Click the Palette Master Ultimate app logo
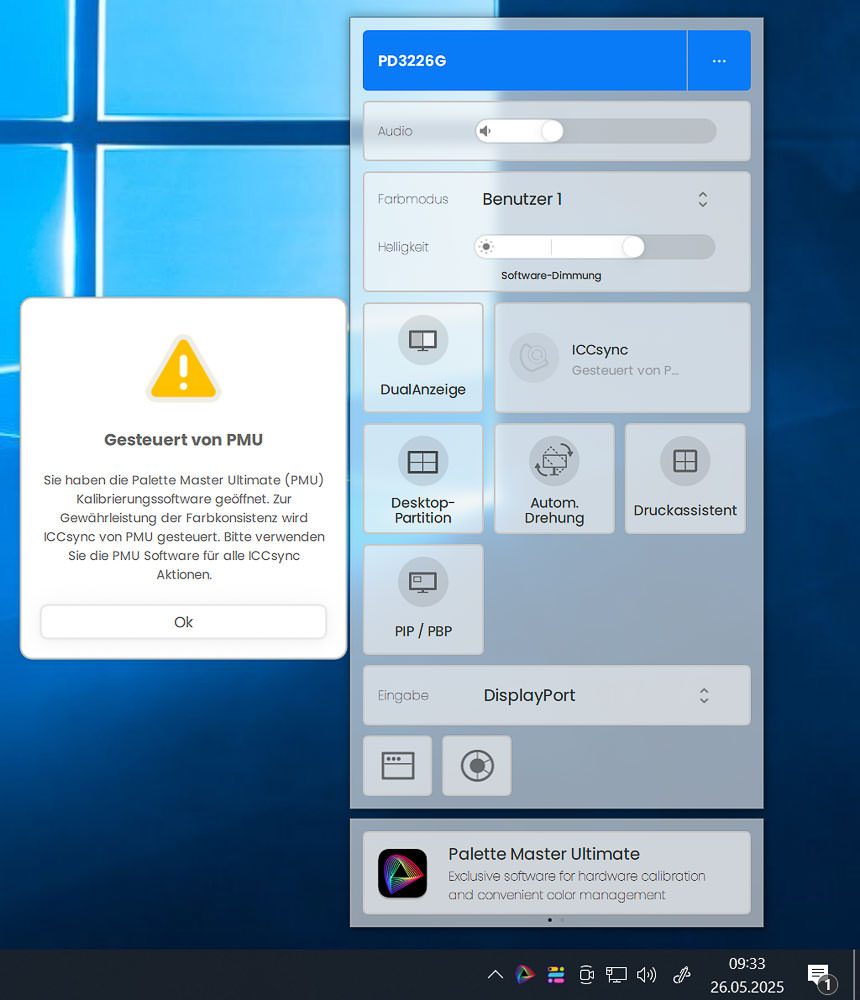The width and height of the screenshot is (860, 1000). [402, 873]
